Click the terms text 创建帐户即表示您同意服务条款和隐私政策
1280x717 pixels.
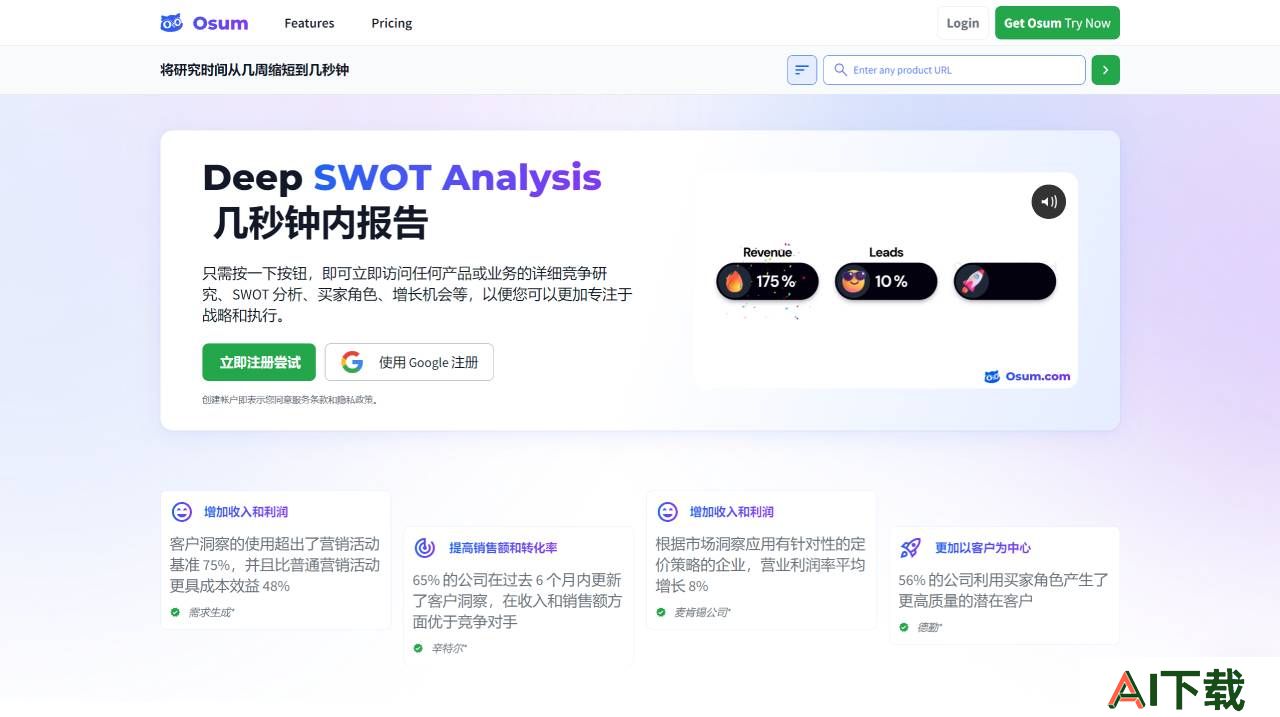point(290,400)
